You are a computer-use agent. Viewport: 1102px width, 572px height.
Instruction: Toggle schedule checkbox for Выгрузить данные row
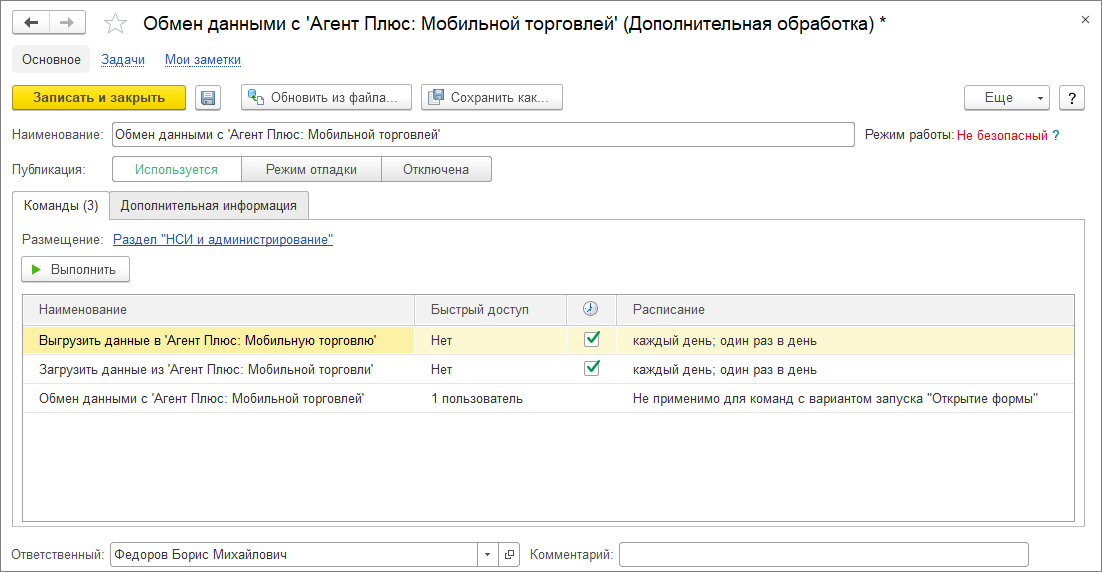point(592,339)
